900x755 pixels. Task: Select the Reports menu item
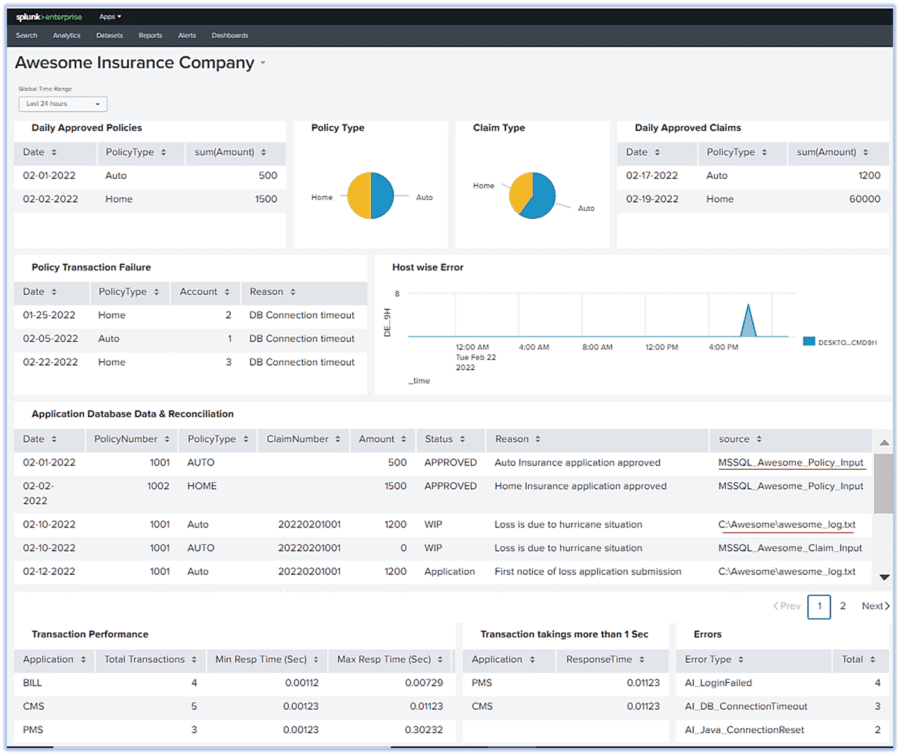pos(150,35)
